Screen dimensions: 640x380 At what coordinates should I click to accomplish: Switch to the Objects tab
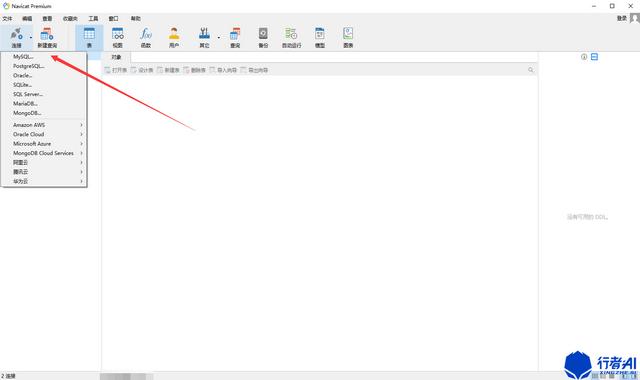coord(116,57)
